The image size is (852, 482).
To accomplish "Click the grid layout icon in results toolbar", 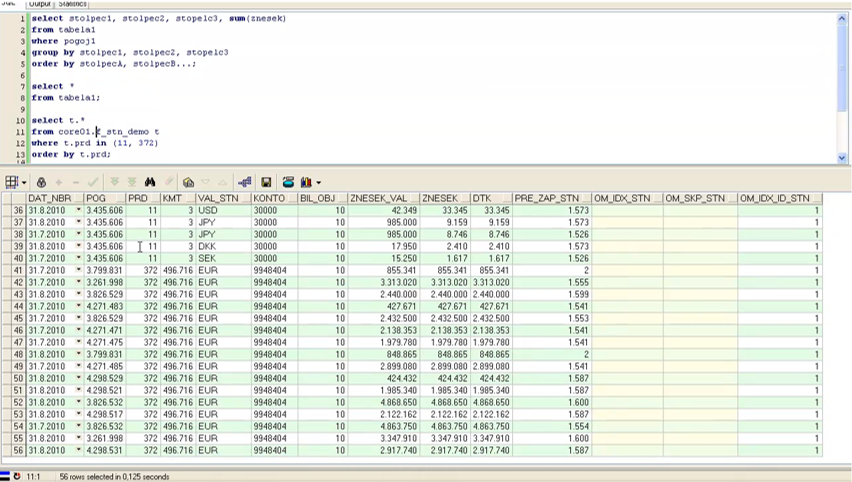I will pyautogui.click(x=11, y=182).
